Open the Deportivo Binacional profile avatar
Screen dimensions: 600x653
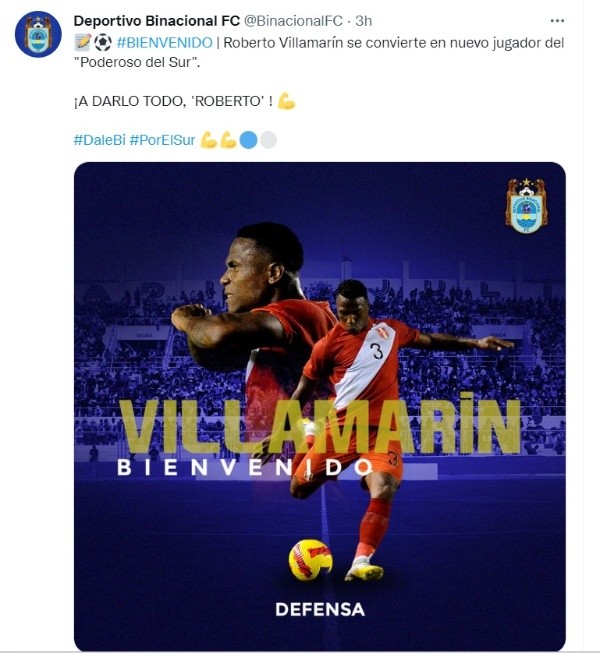(x=38, y=35)
